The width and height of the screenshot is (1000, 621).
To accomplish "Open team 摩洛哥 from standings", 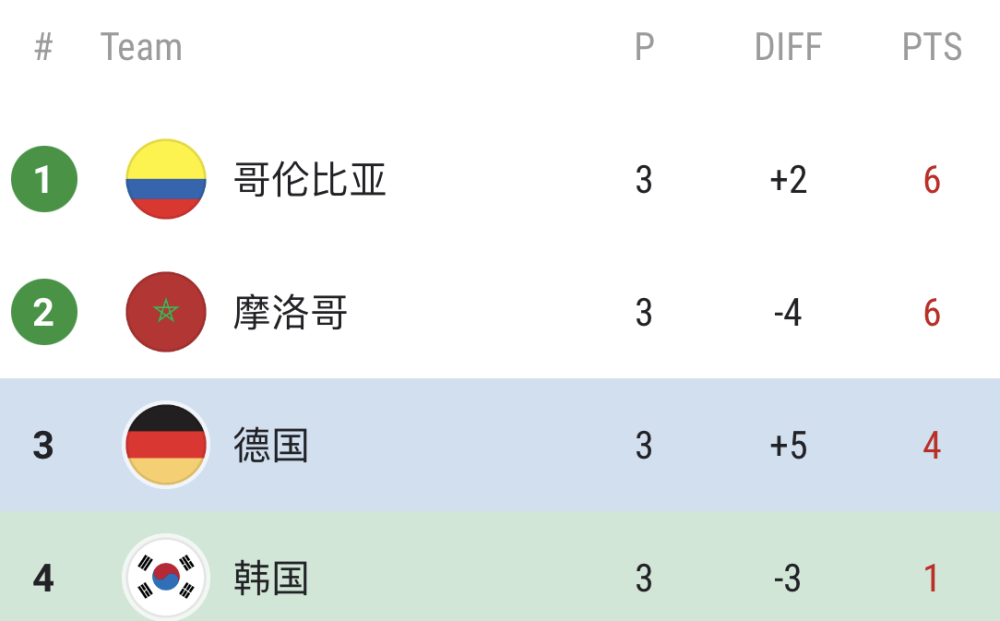I will coord(290,313).
